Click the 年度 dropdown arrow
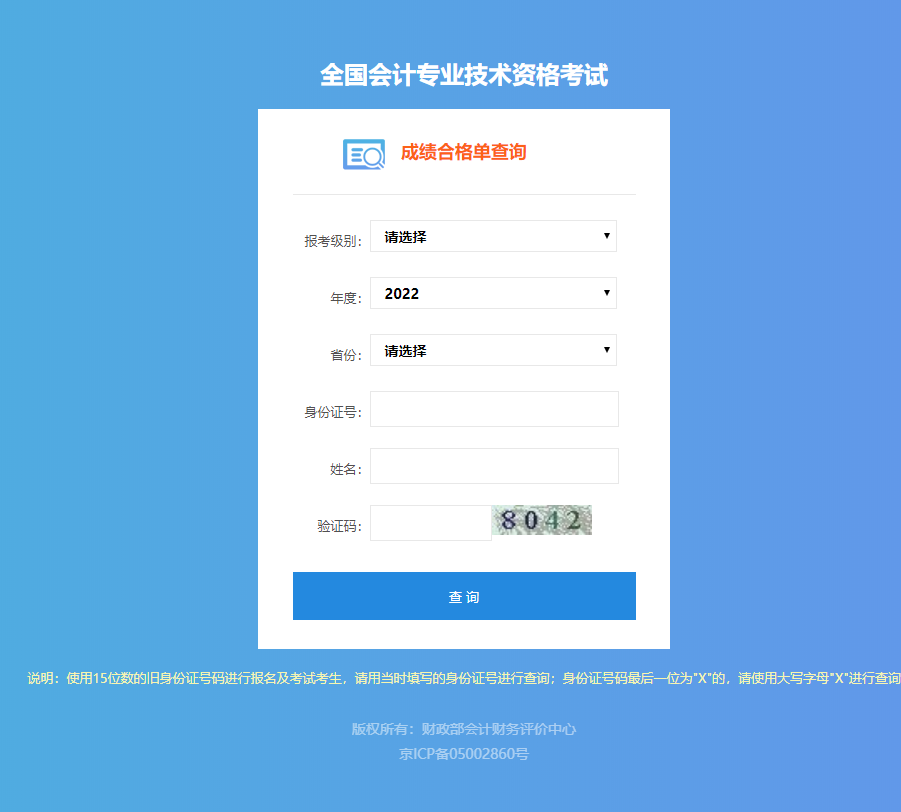 606,293
